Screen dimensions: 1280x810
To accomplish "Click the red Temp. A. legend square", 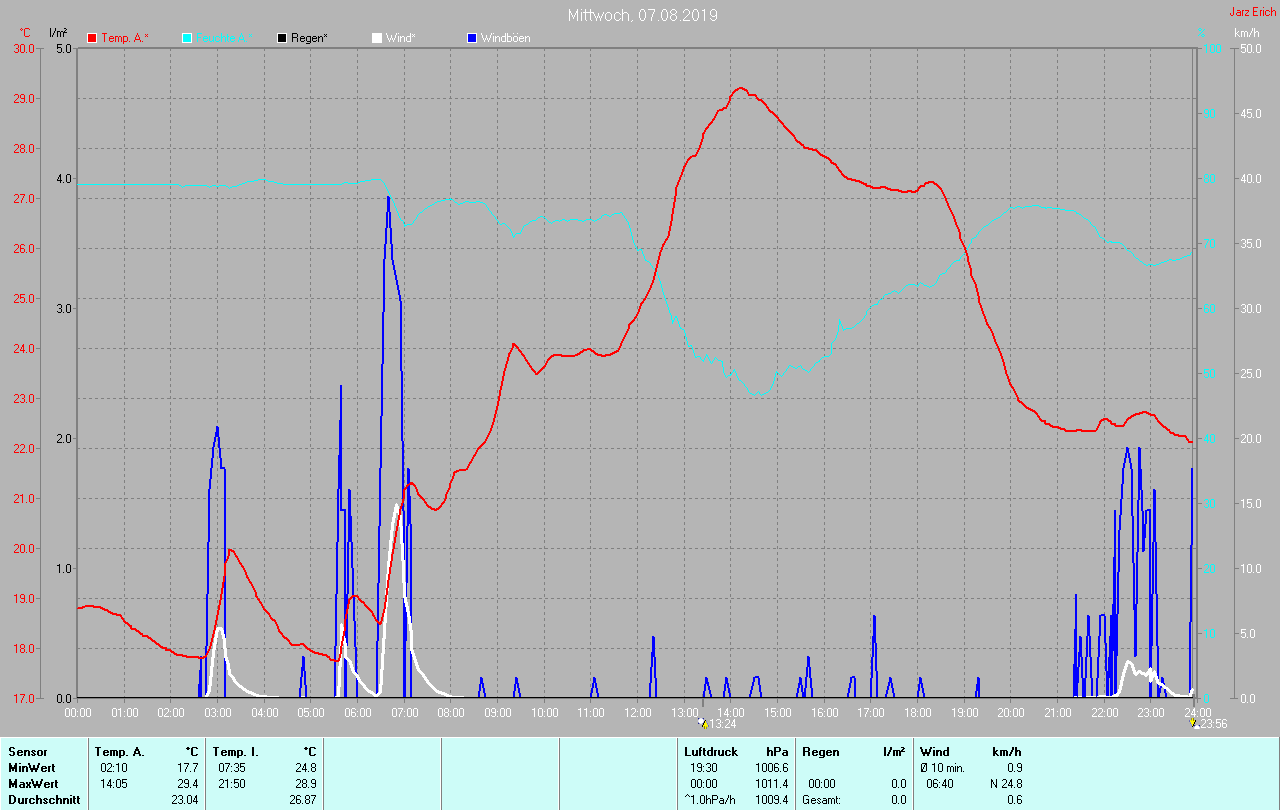I will pyautogui.click(x=93, y=38).
